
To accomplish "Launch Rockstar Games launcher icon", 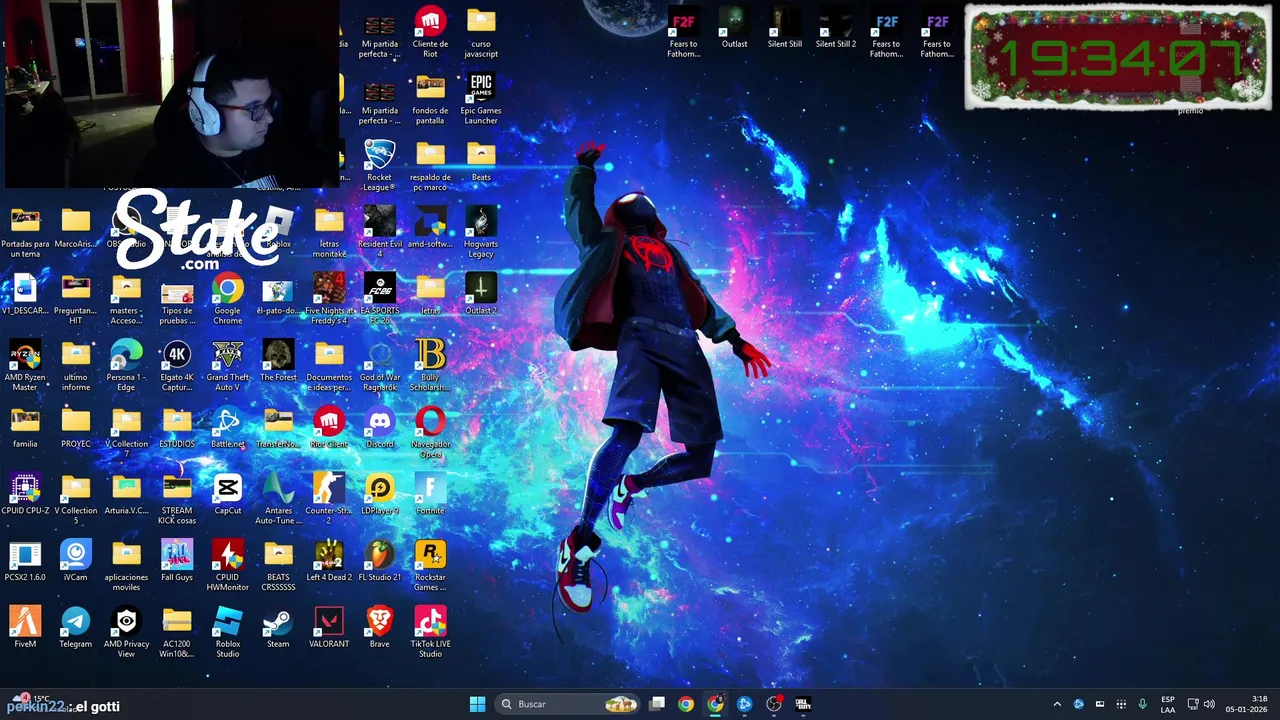I will (430, 555).
